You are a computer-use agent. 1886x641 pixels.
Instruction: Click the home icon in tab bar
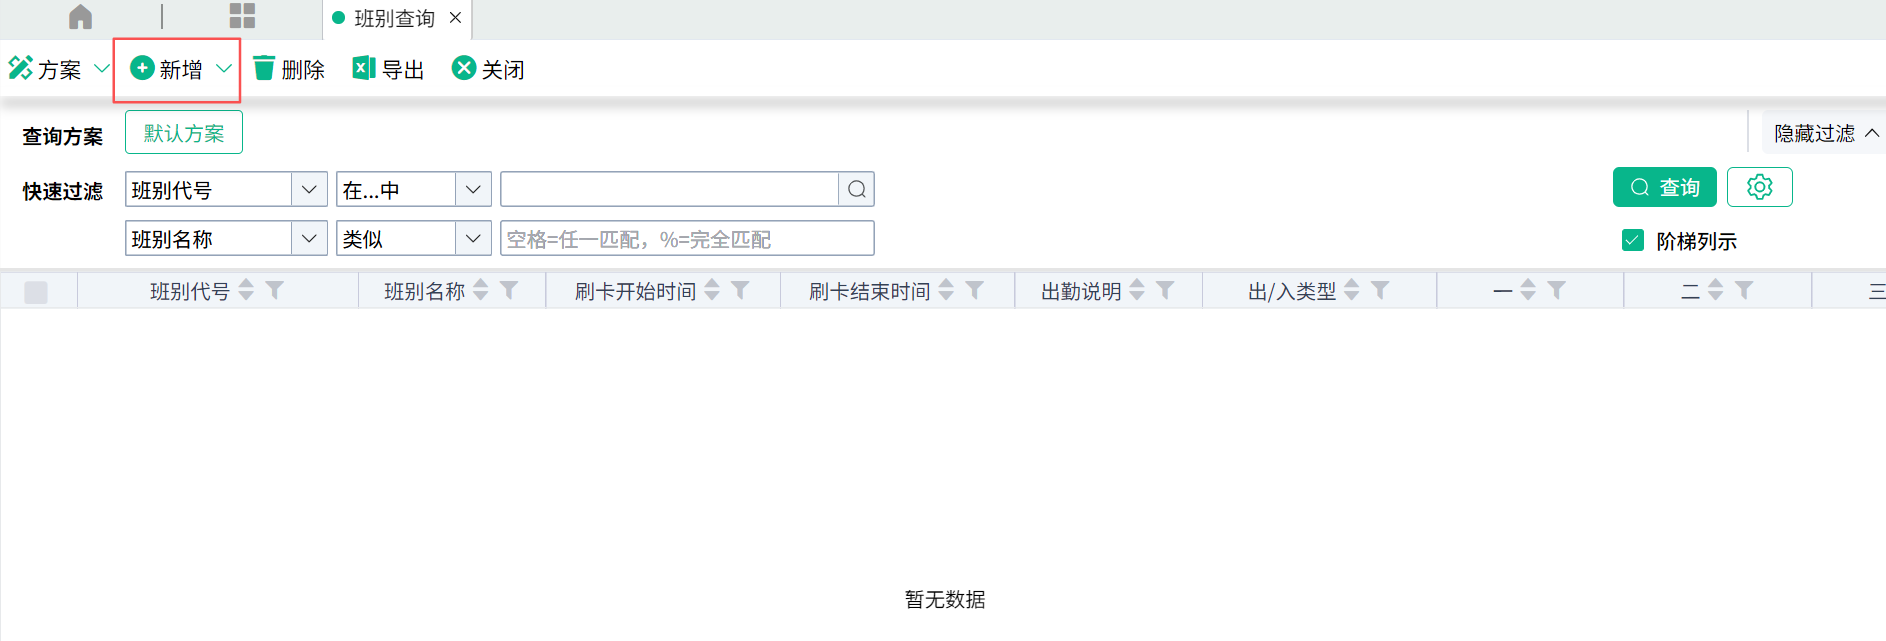(x=80, y=17)
